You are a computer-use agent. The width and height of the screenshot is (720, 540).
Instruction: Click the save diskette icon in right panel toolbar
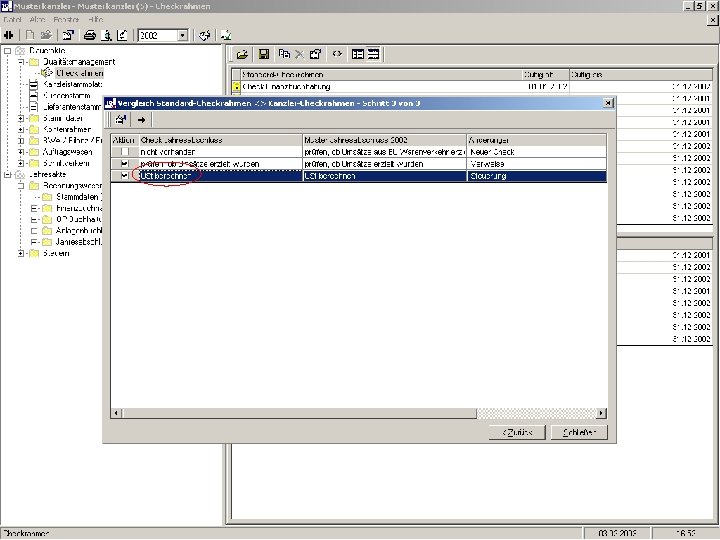pos(264,54)
